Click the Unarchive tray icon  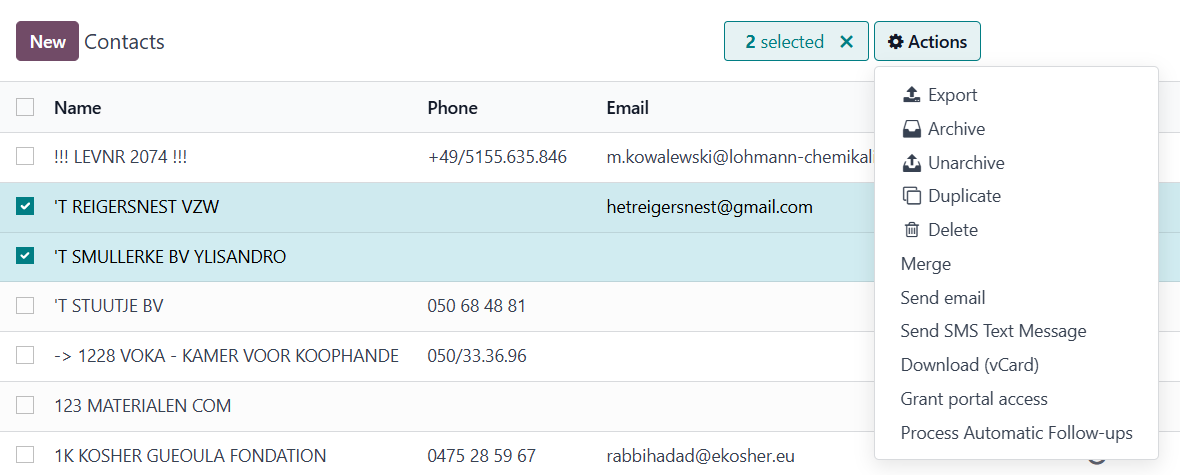911,163
